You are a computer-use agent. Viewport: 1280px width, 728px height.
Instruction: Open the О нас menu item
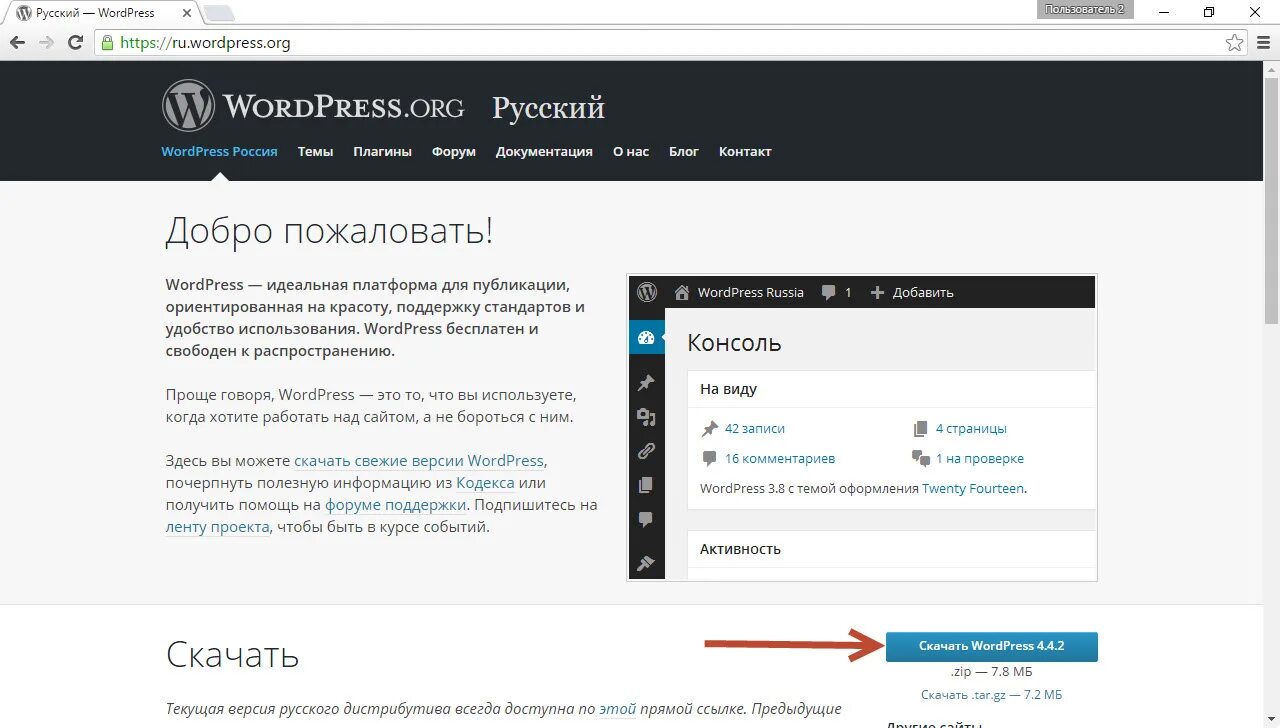coord(631,152)
